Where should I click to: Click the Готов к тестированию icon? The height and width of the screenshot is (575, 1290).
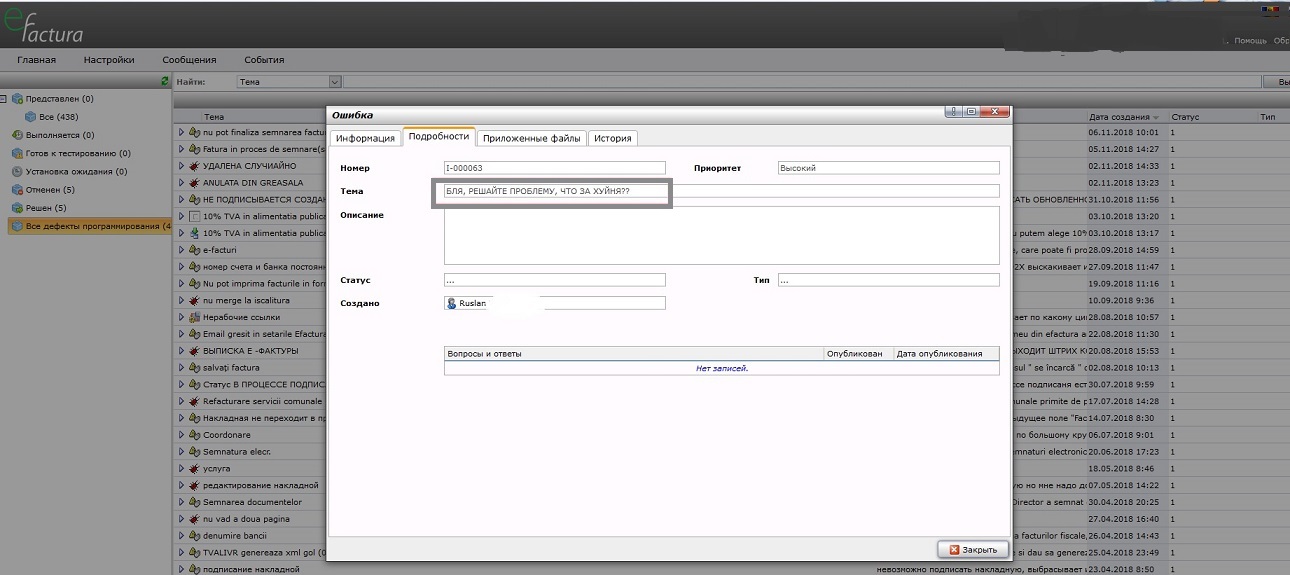tap(17, 153)
